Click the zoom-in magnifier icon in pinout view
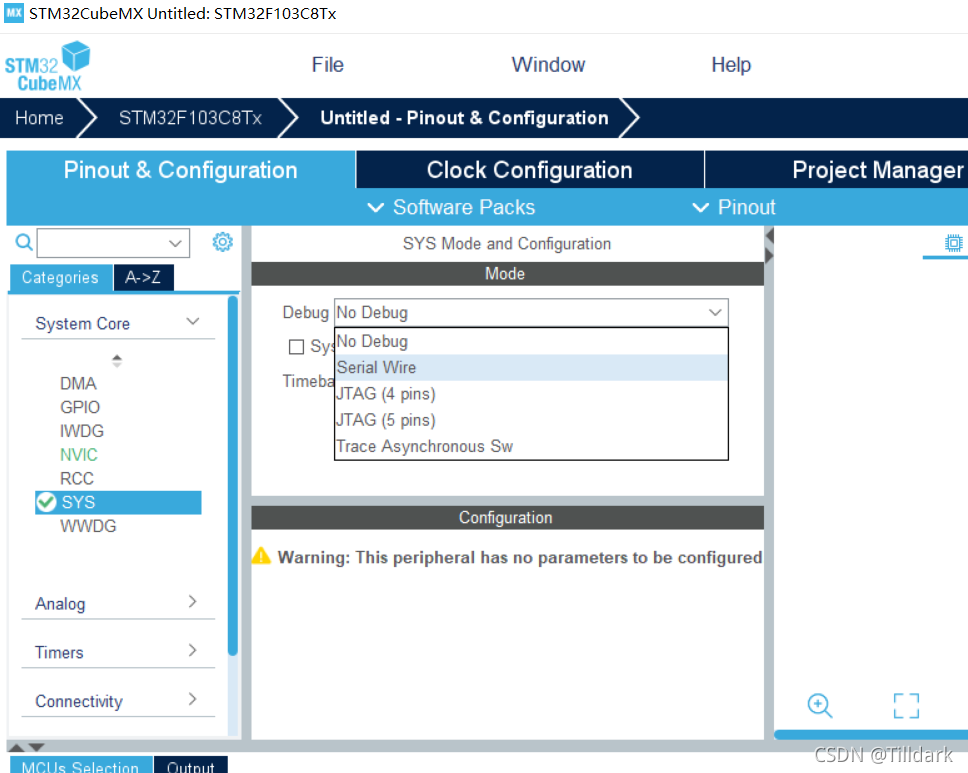 (x=820, y=706)
